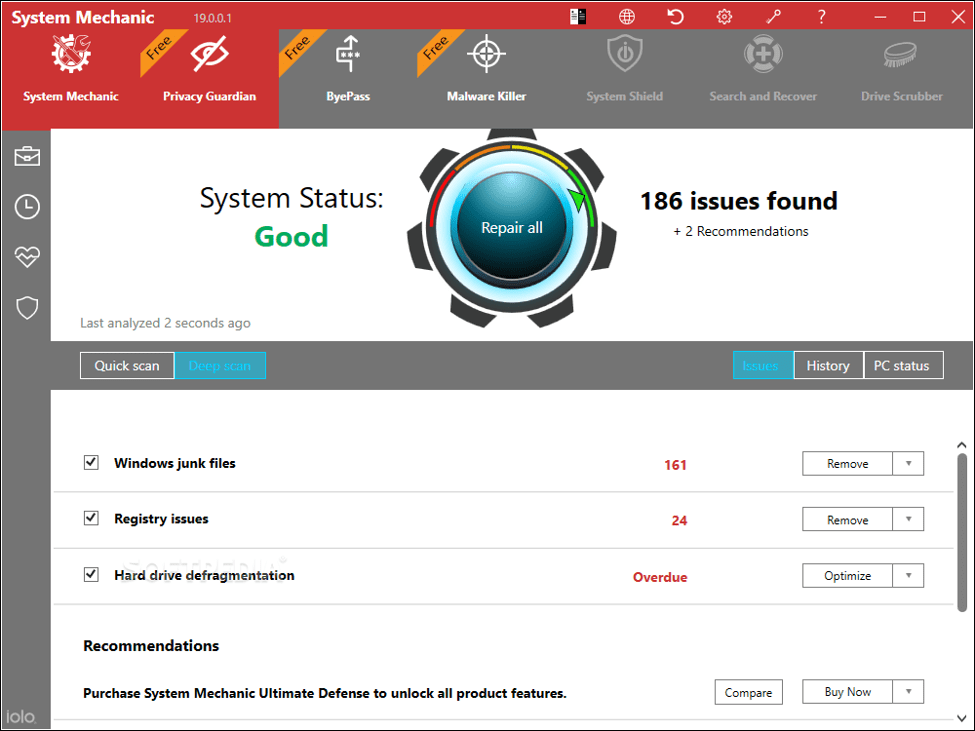975x731 pixels.
Task: Expand the Buy Now dropdown arrow
Action: [x=908, y=692]
